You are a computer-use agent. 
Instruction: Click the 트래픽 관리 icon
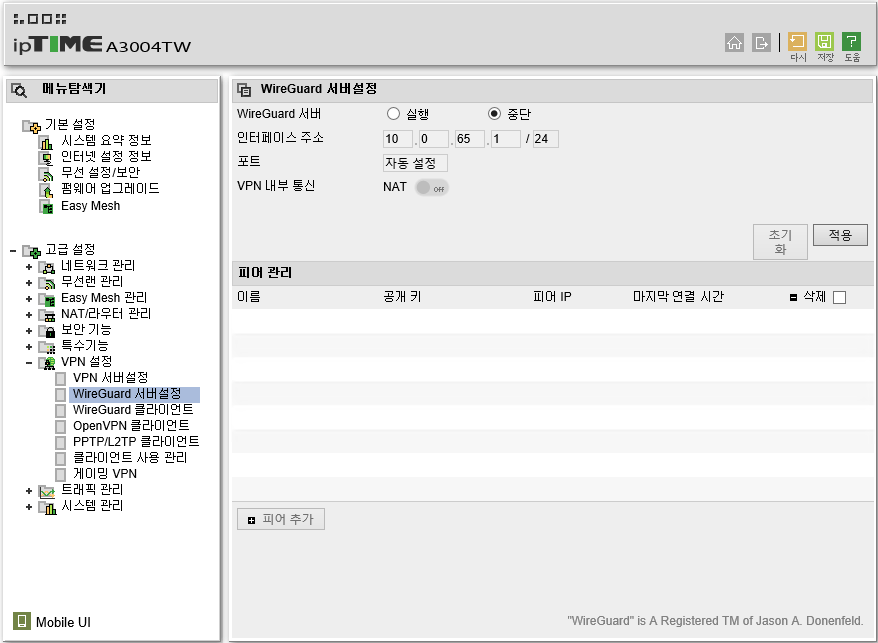(x=46, y=491)
